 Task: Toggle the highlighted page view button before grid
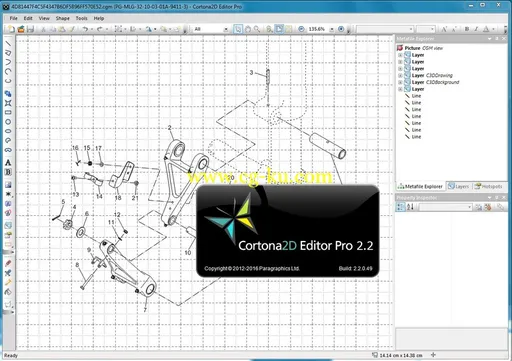pyautogui.click(x=279, y=29)
